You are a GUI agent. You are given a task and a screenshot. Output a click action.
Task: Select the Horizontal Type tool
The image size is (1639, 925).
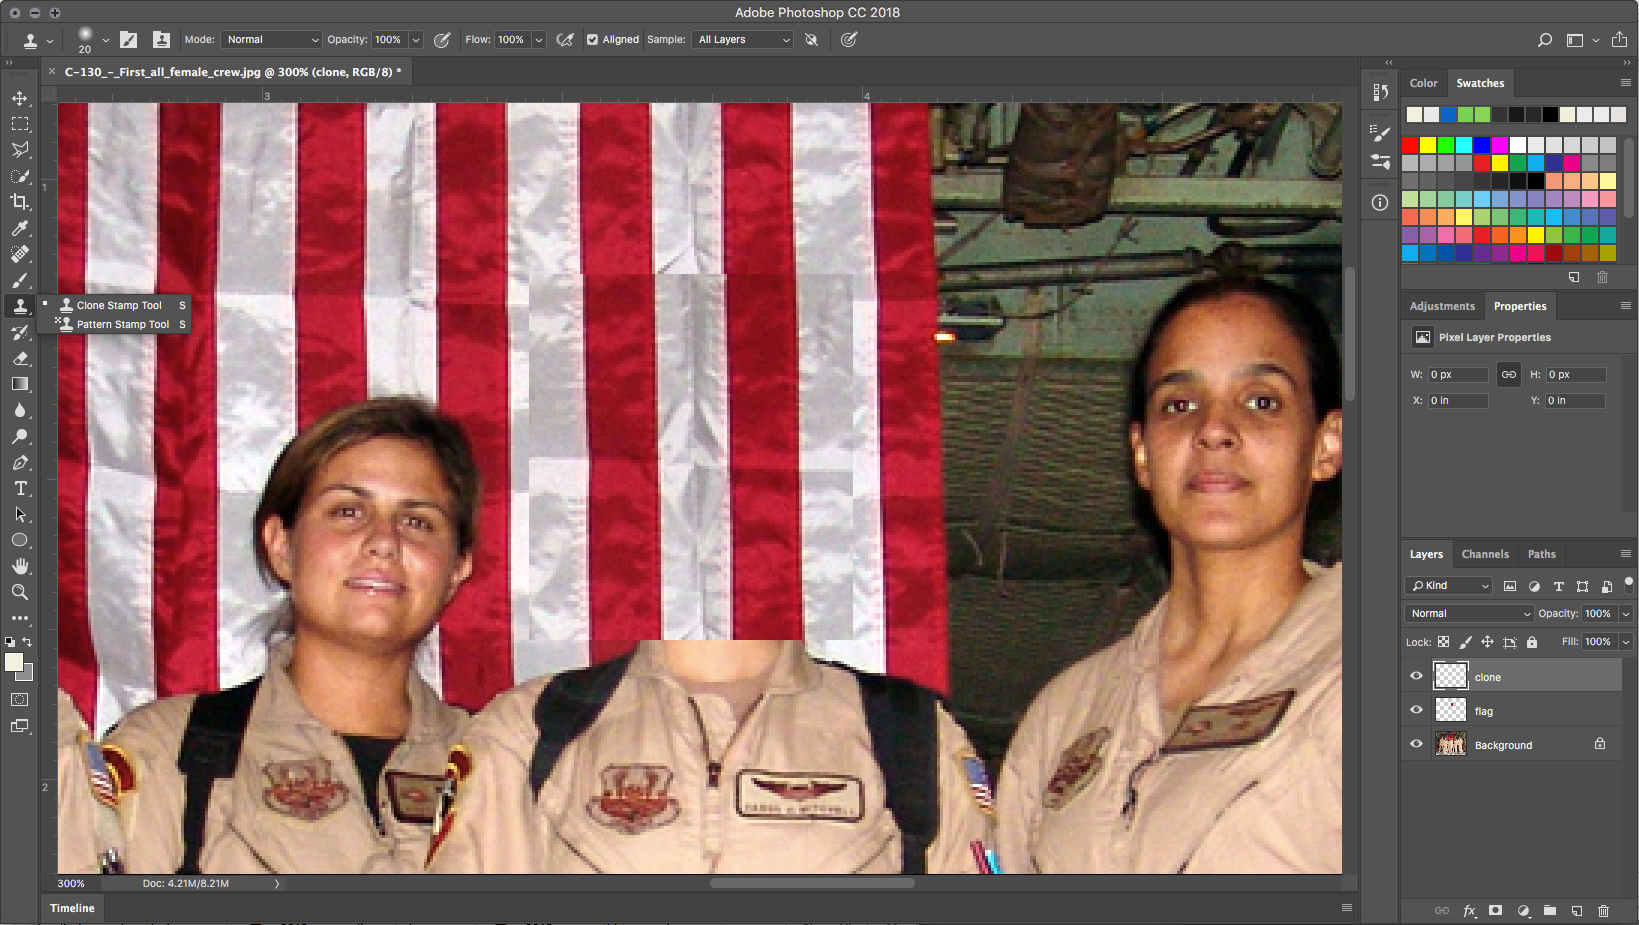[x=20, y=489]
